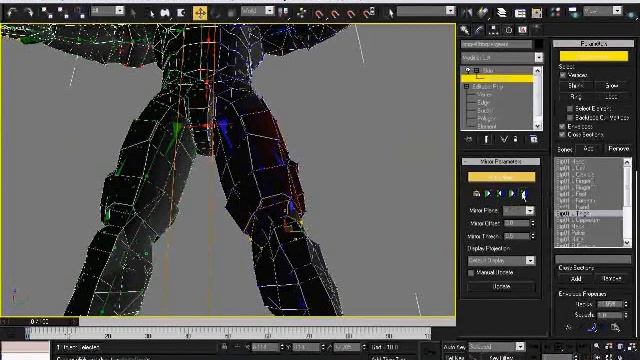Click Configure Modifier Sets icon

[x=533, y=139]
